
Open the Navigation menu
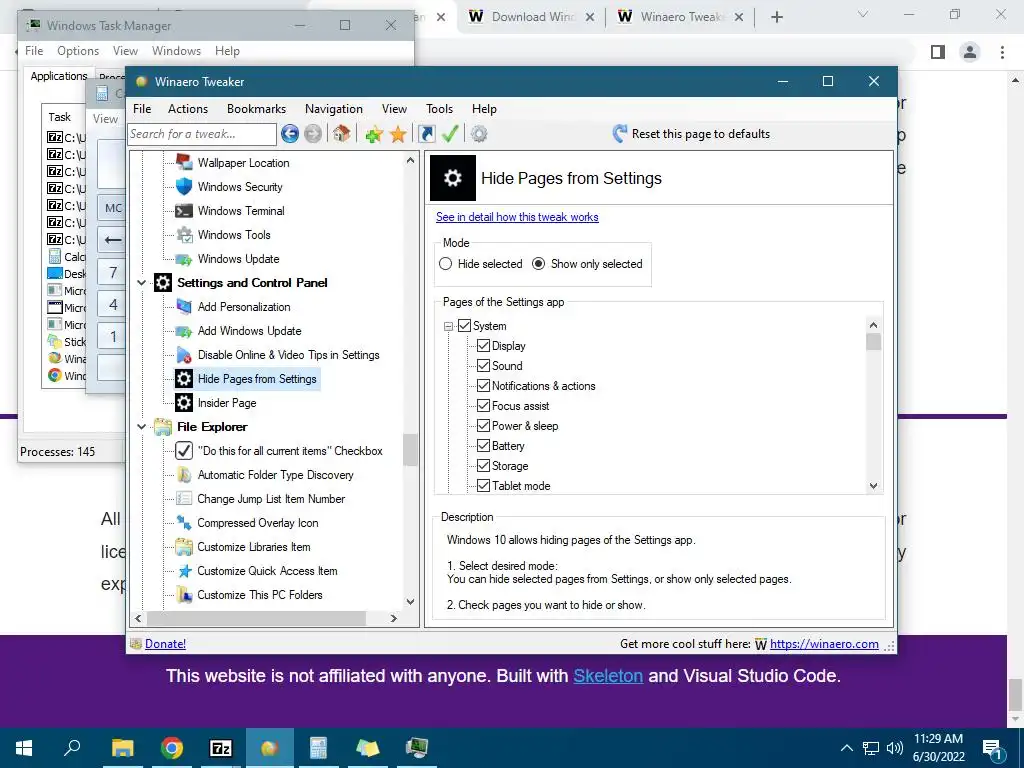(334, 109)
